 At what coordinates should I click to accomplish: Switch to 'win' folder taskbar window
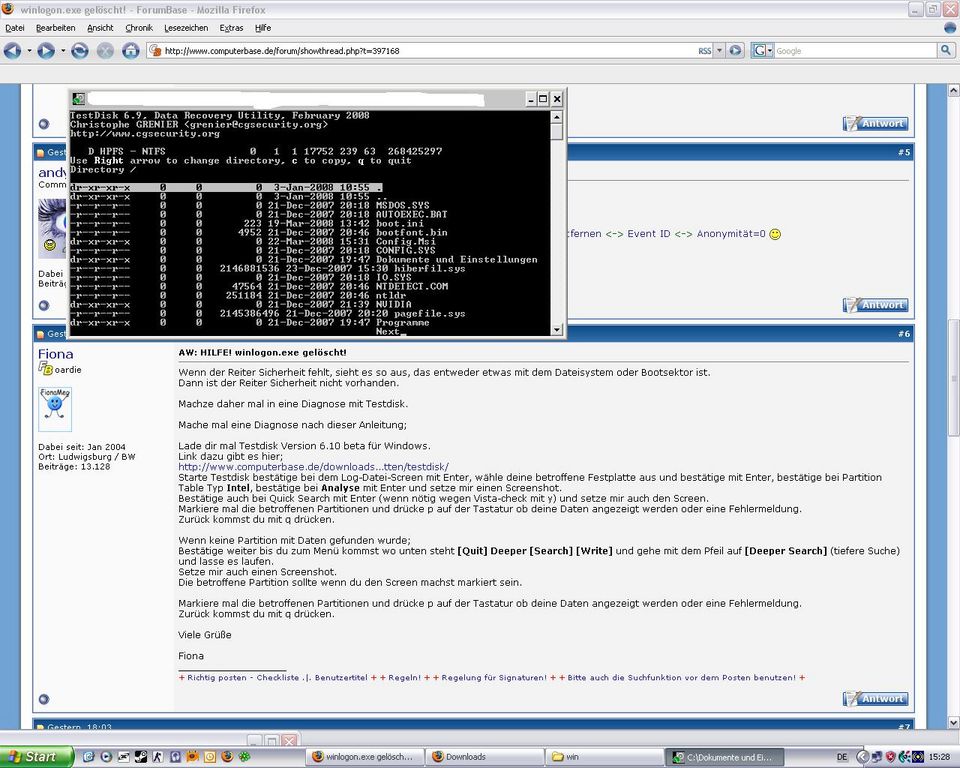click(604, 757)
